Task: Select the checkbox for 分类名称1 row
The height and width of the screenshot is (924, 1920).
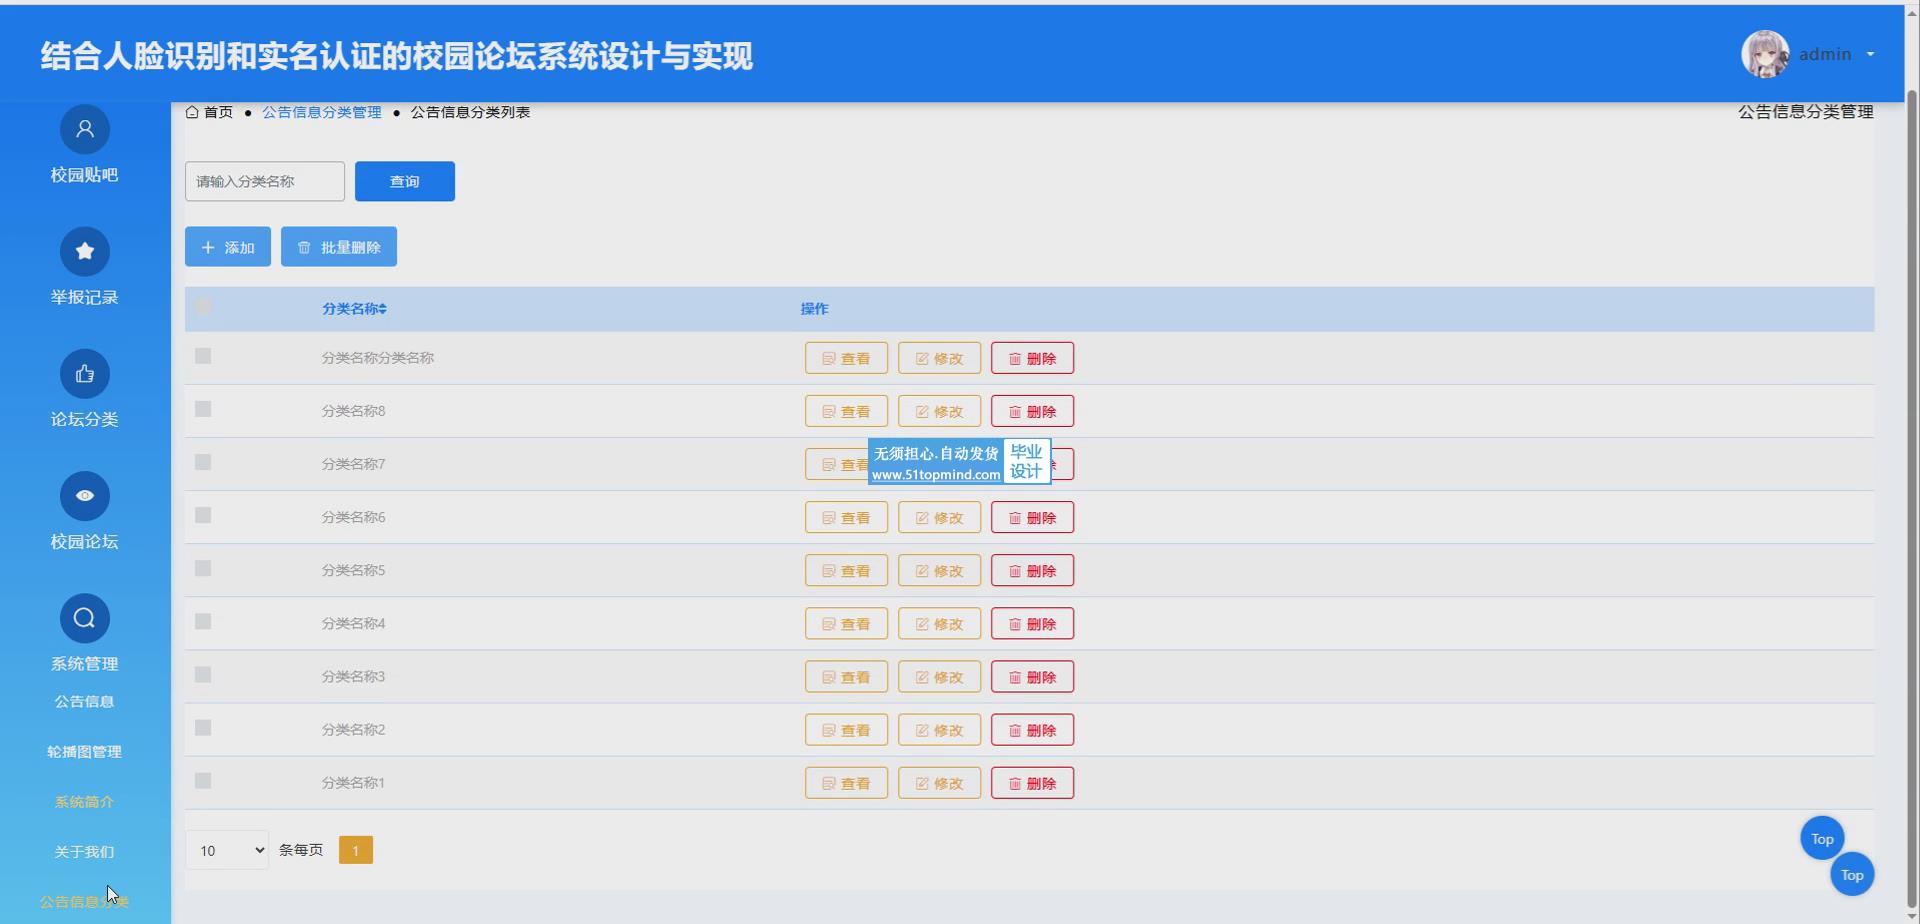Action: [203, 781]
